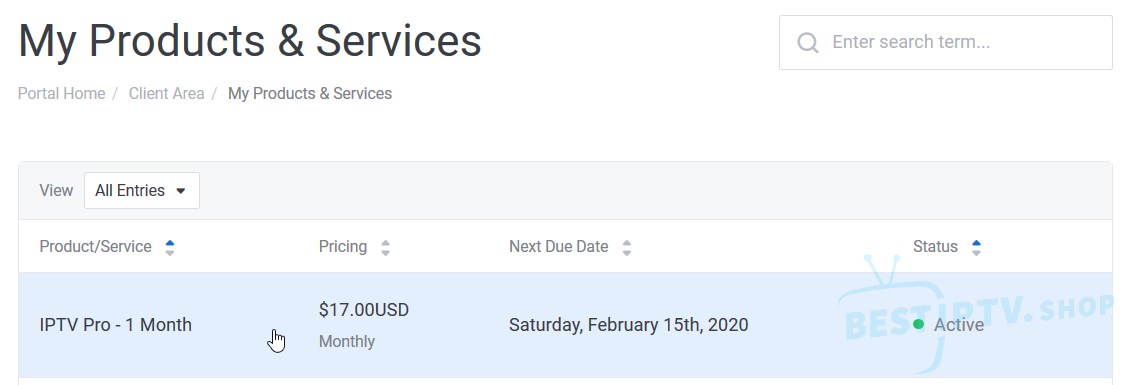Sort by Product/Service column header

96,246
